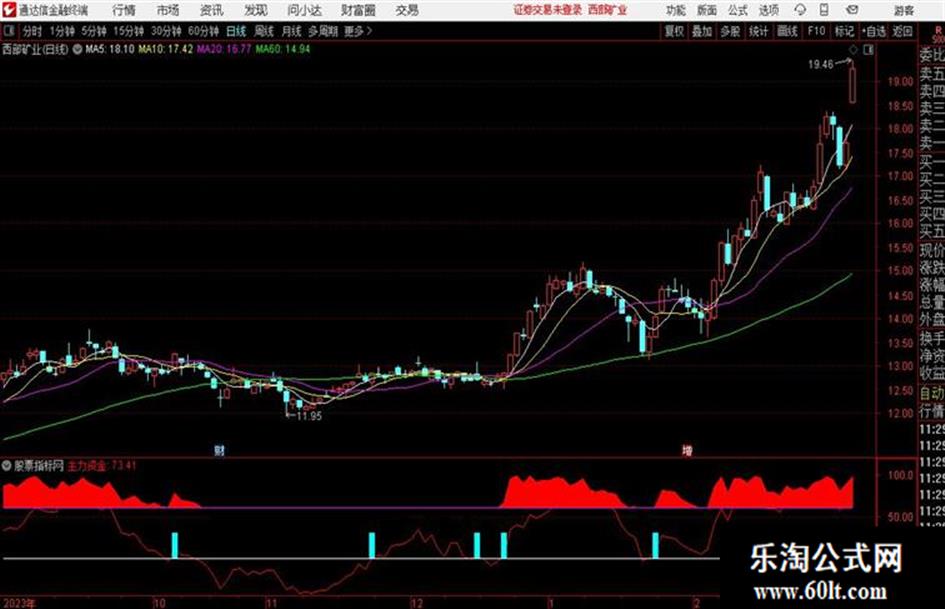The height and width of the screenshot is (609, 945).
Task: Click the 通达信 red logo icon
Action: (x=9, y=10)
